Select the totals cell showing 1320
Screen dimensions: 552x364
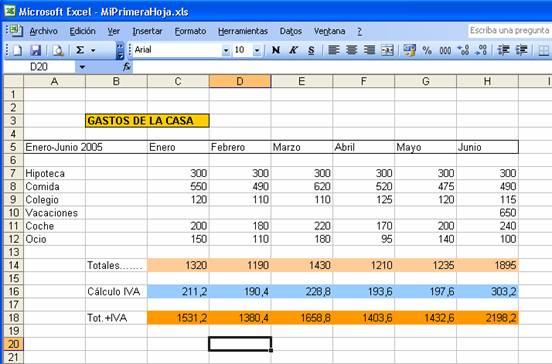click(x=178, y=265)
